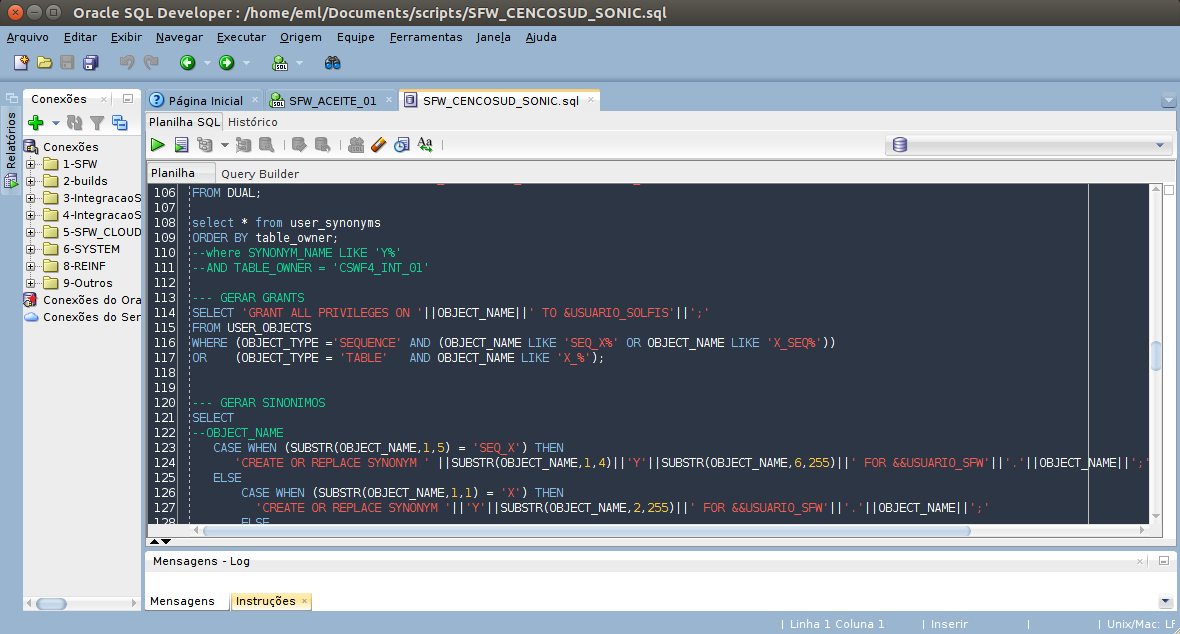The height and width of the screenshot is (634, 1180).
Task: Open the Arquivo menu
Action: click(x=28, y=37)
